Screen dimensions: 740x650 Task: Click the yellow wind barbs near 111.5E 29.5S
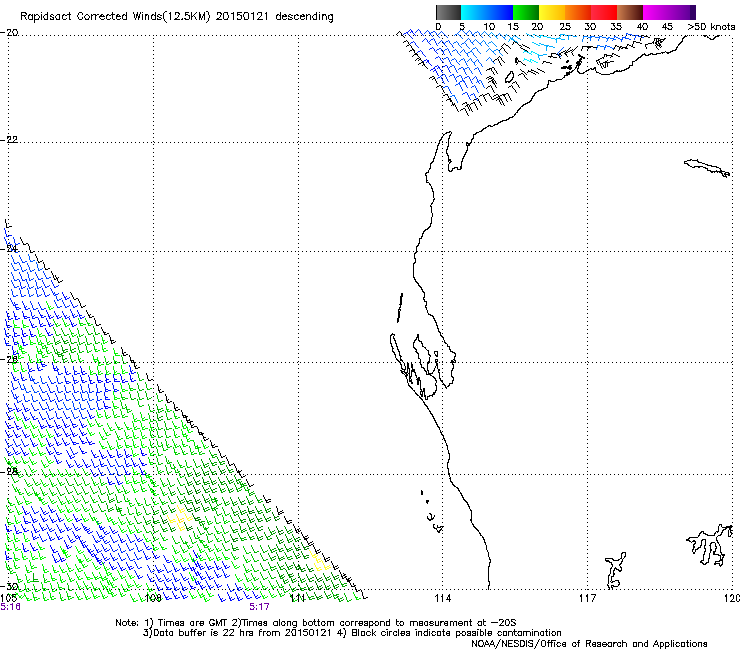click(x=320, y=560)
